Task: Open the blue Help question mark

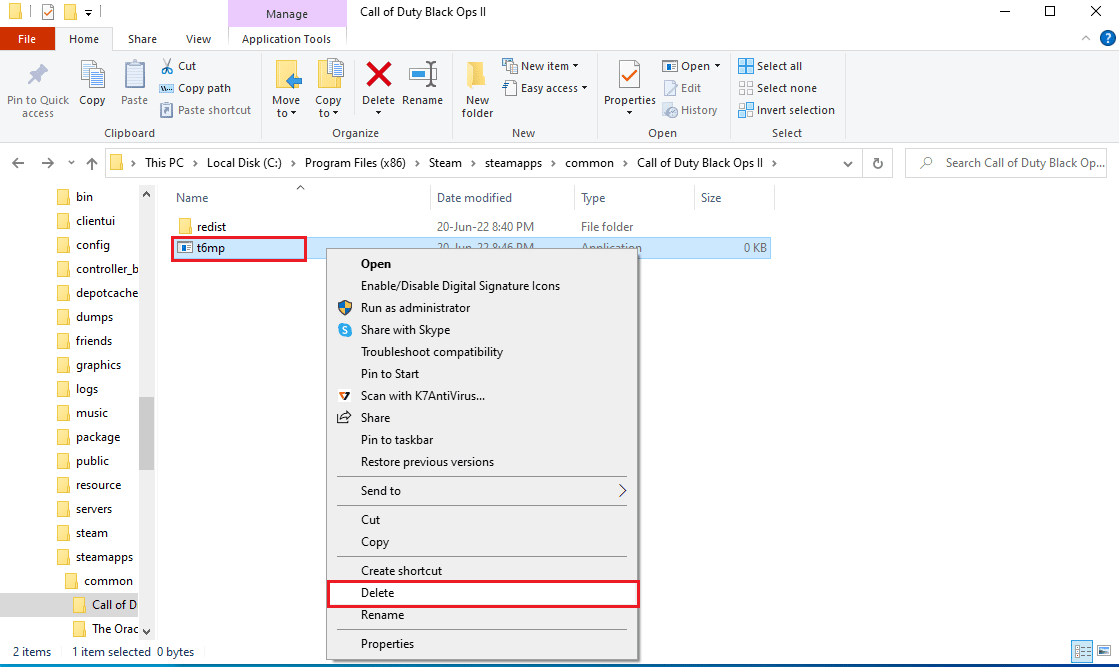Action: tap(1108, 39)
